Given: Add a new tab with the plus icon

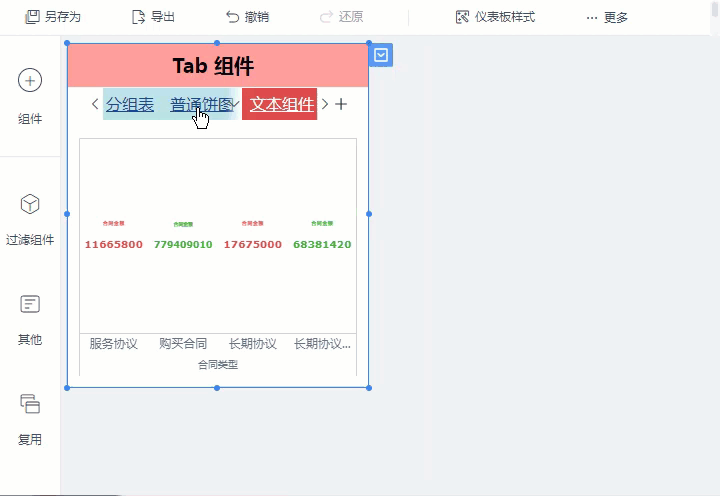Looking at the screenshot, I should point(341,104).
